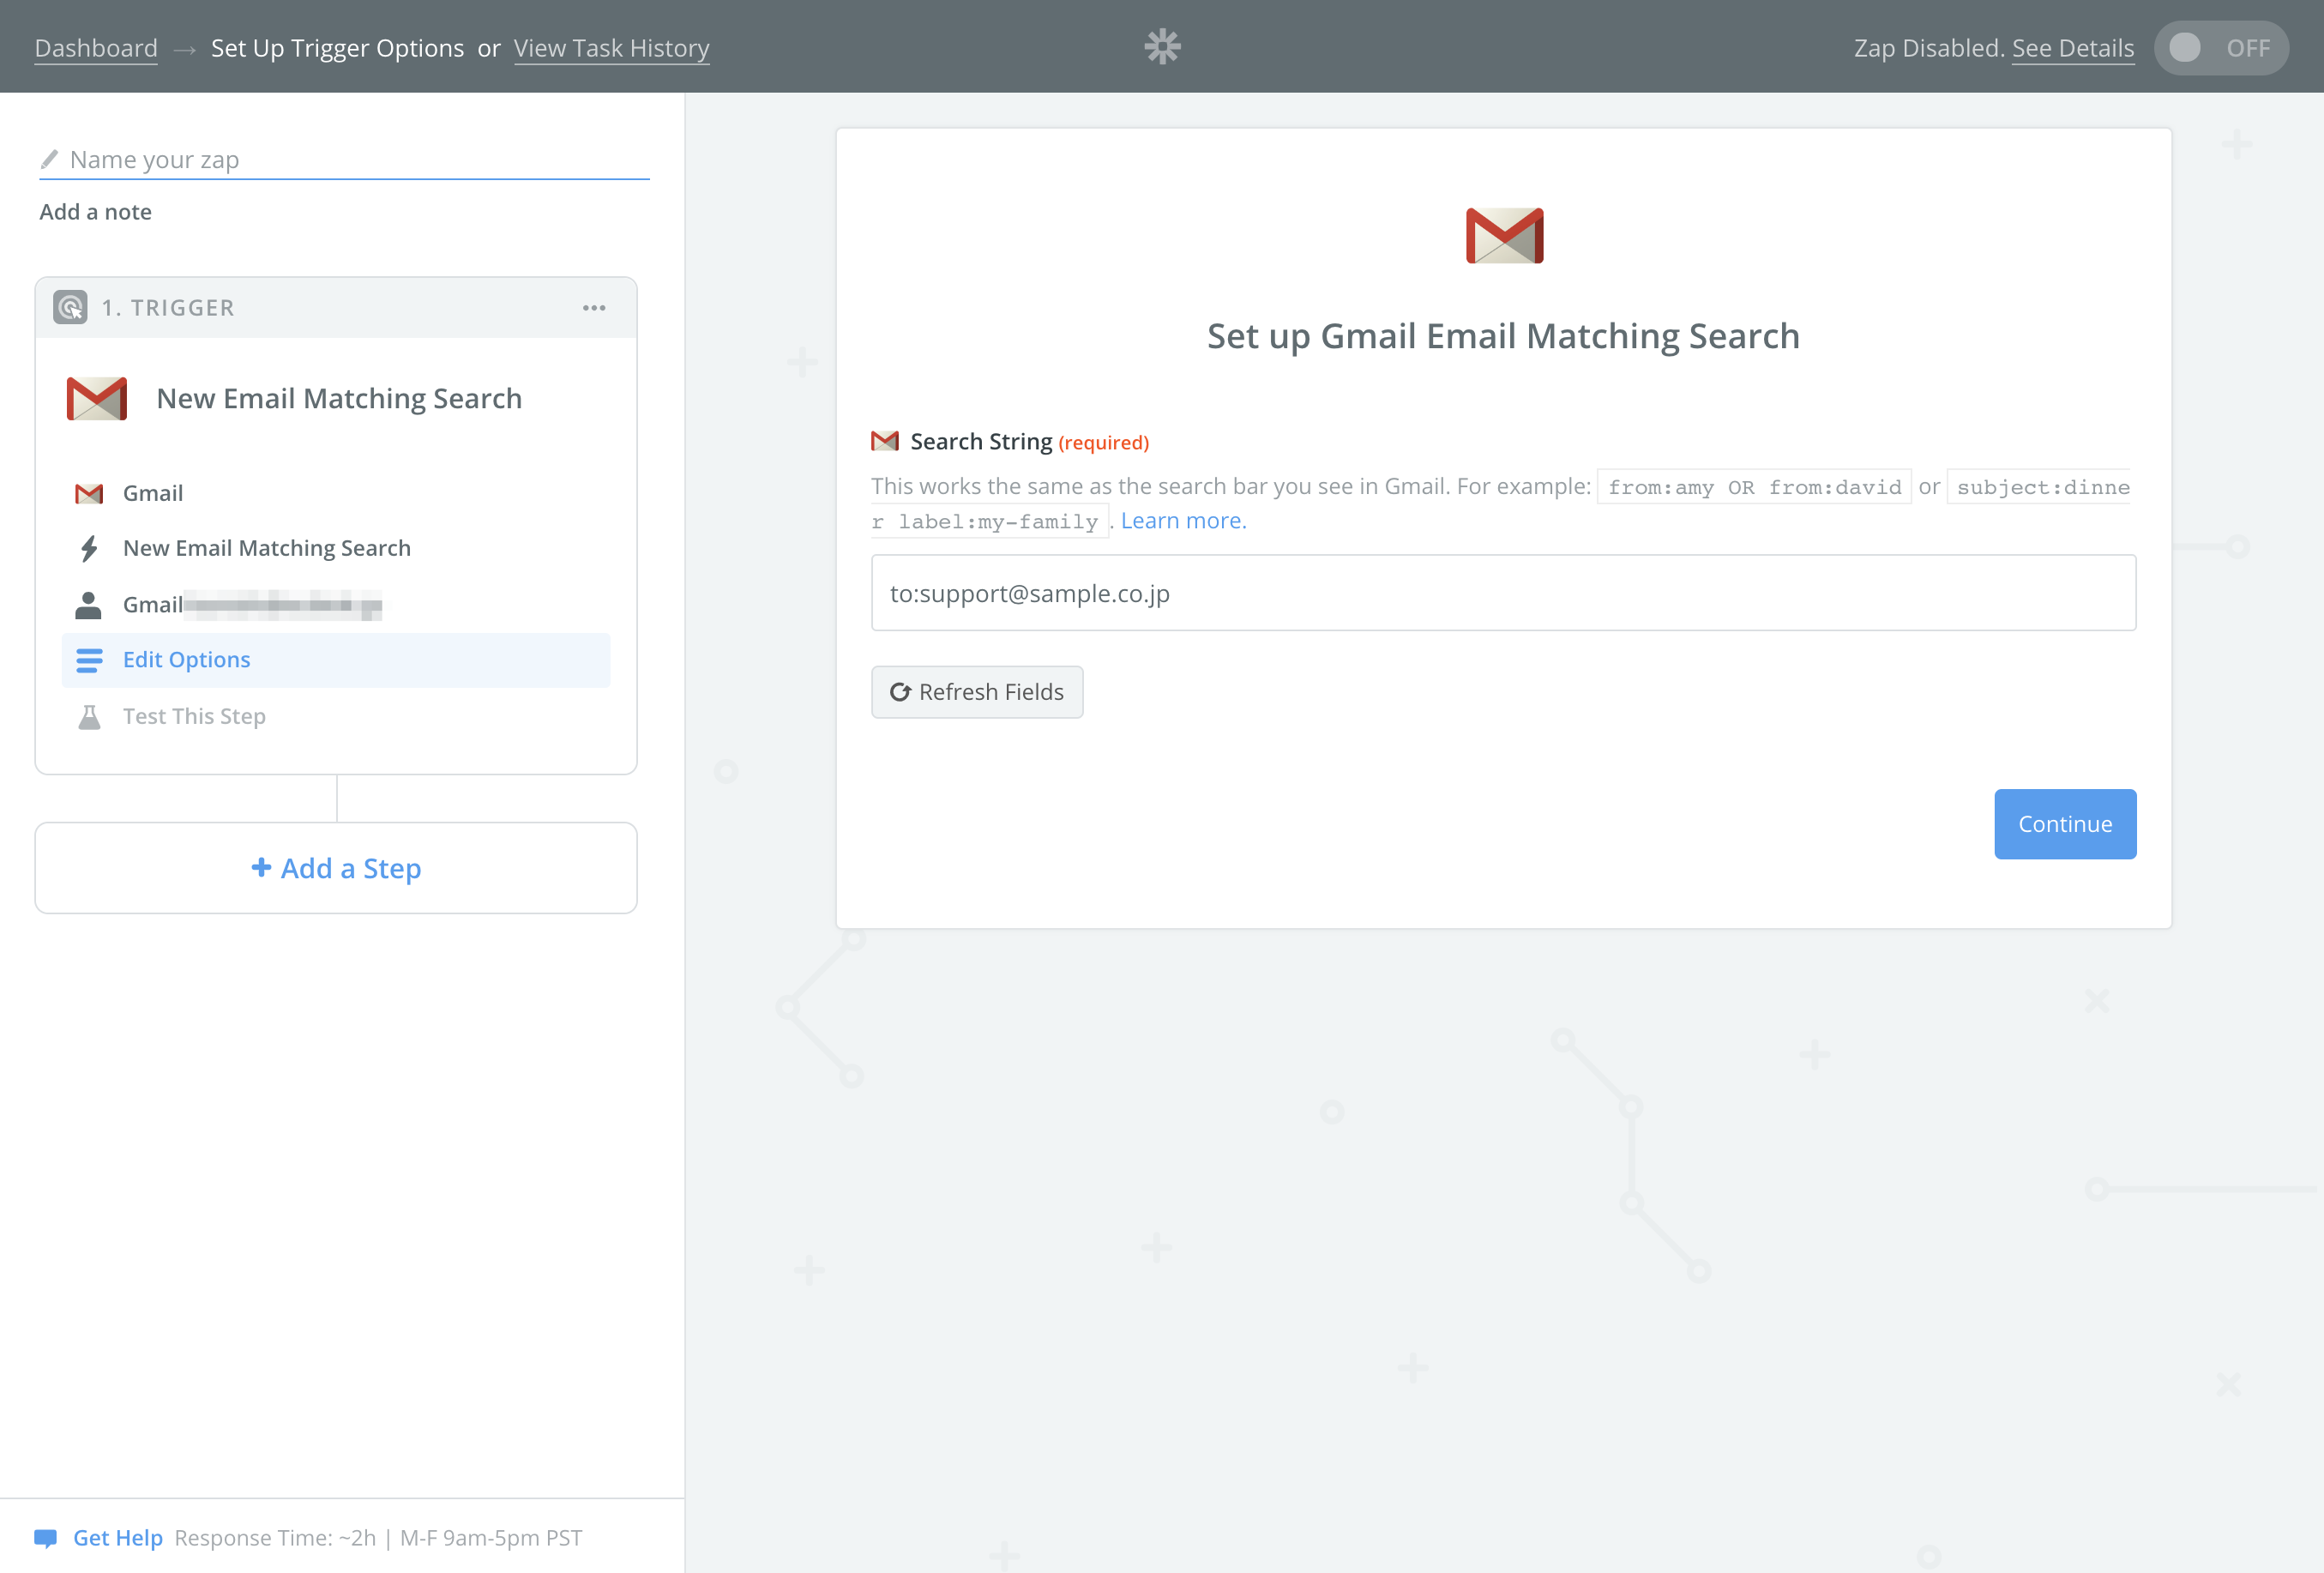The height and width of the screenshot is (1573, 2324).
Task: Click the search string input field
Action: click(x=1502, y=592)
